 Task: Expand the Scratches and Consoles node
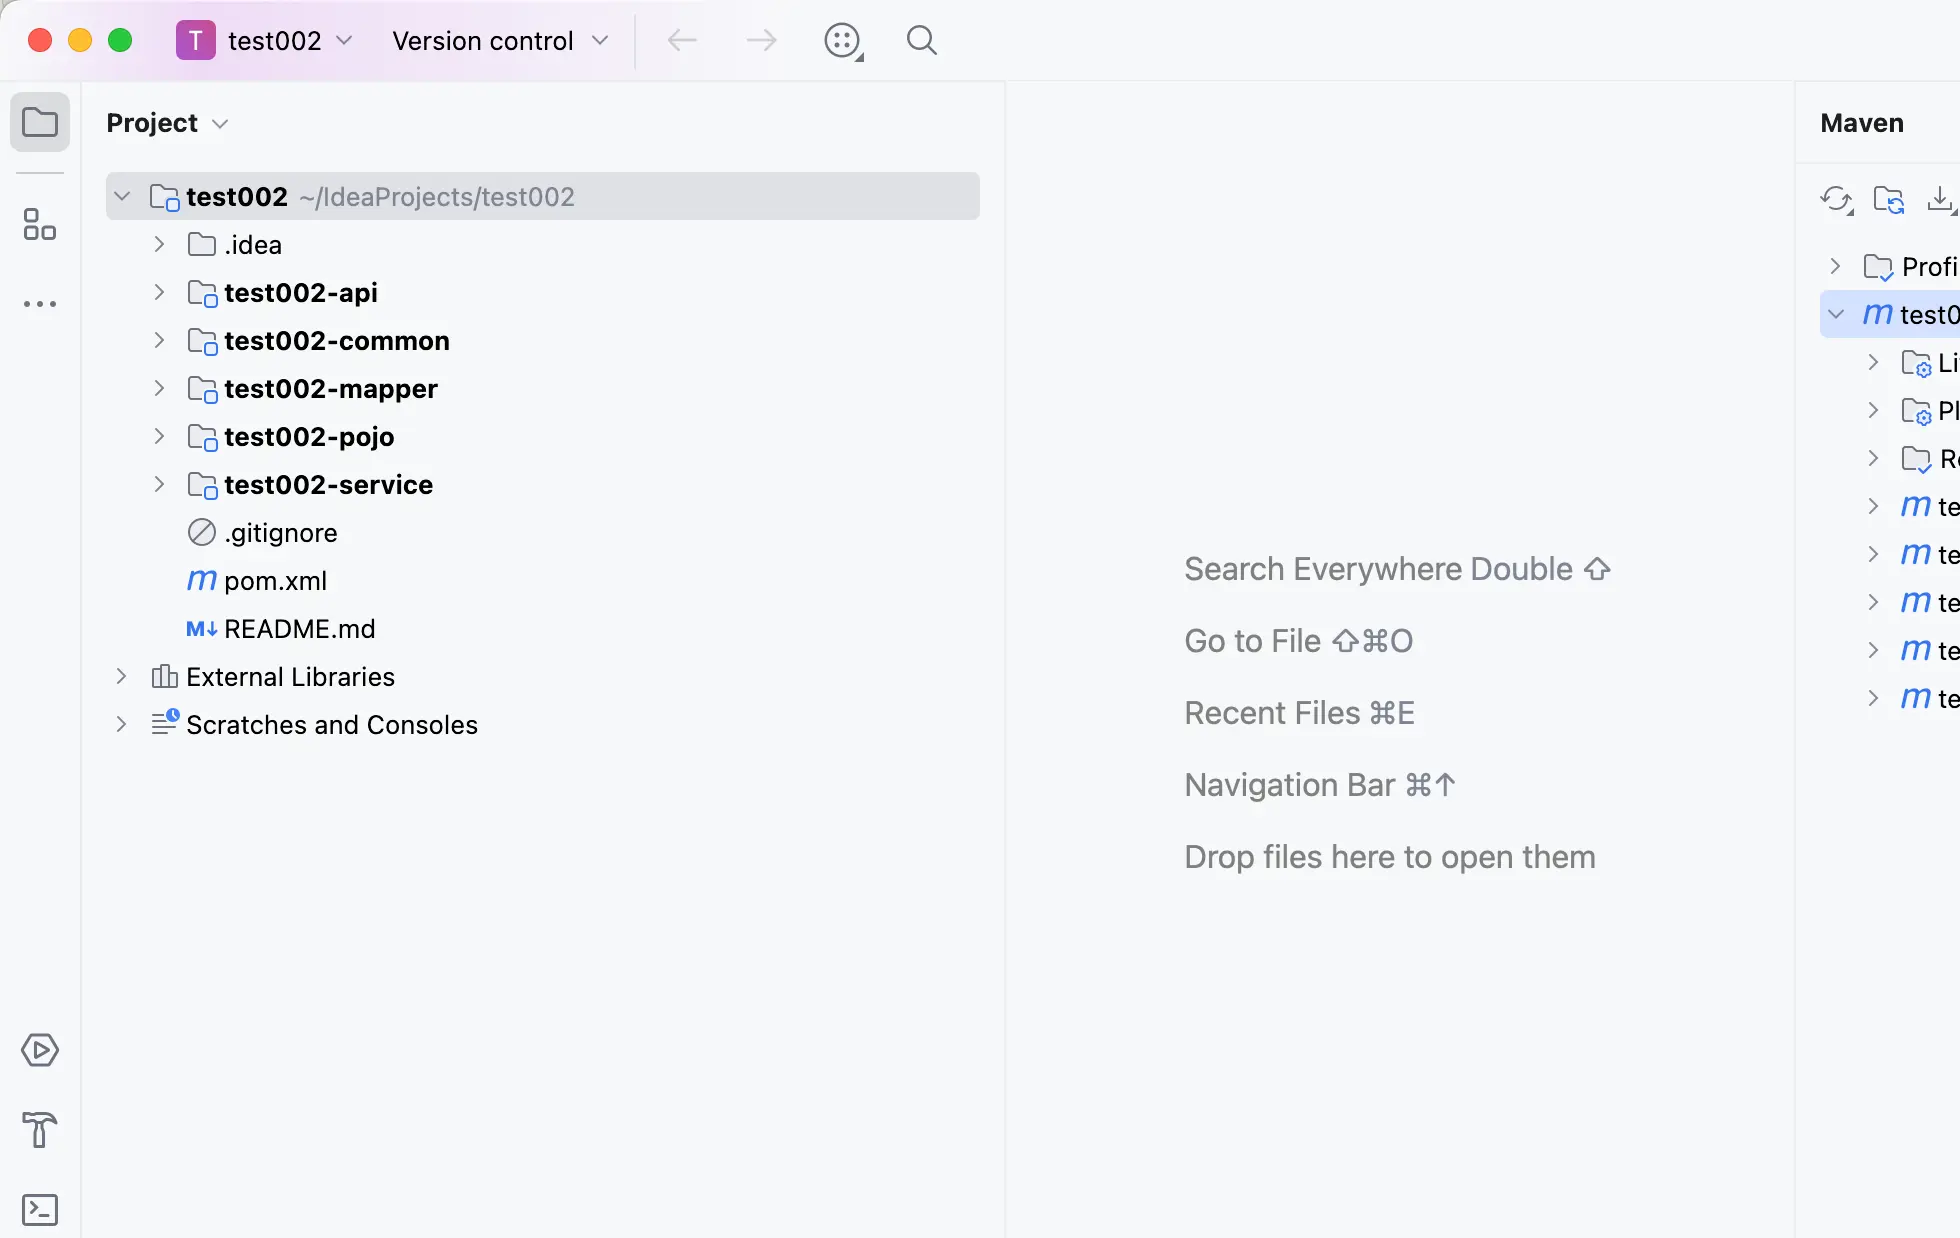(x=121, y=725)
